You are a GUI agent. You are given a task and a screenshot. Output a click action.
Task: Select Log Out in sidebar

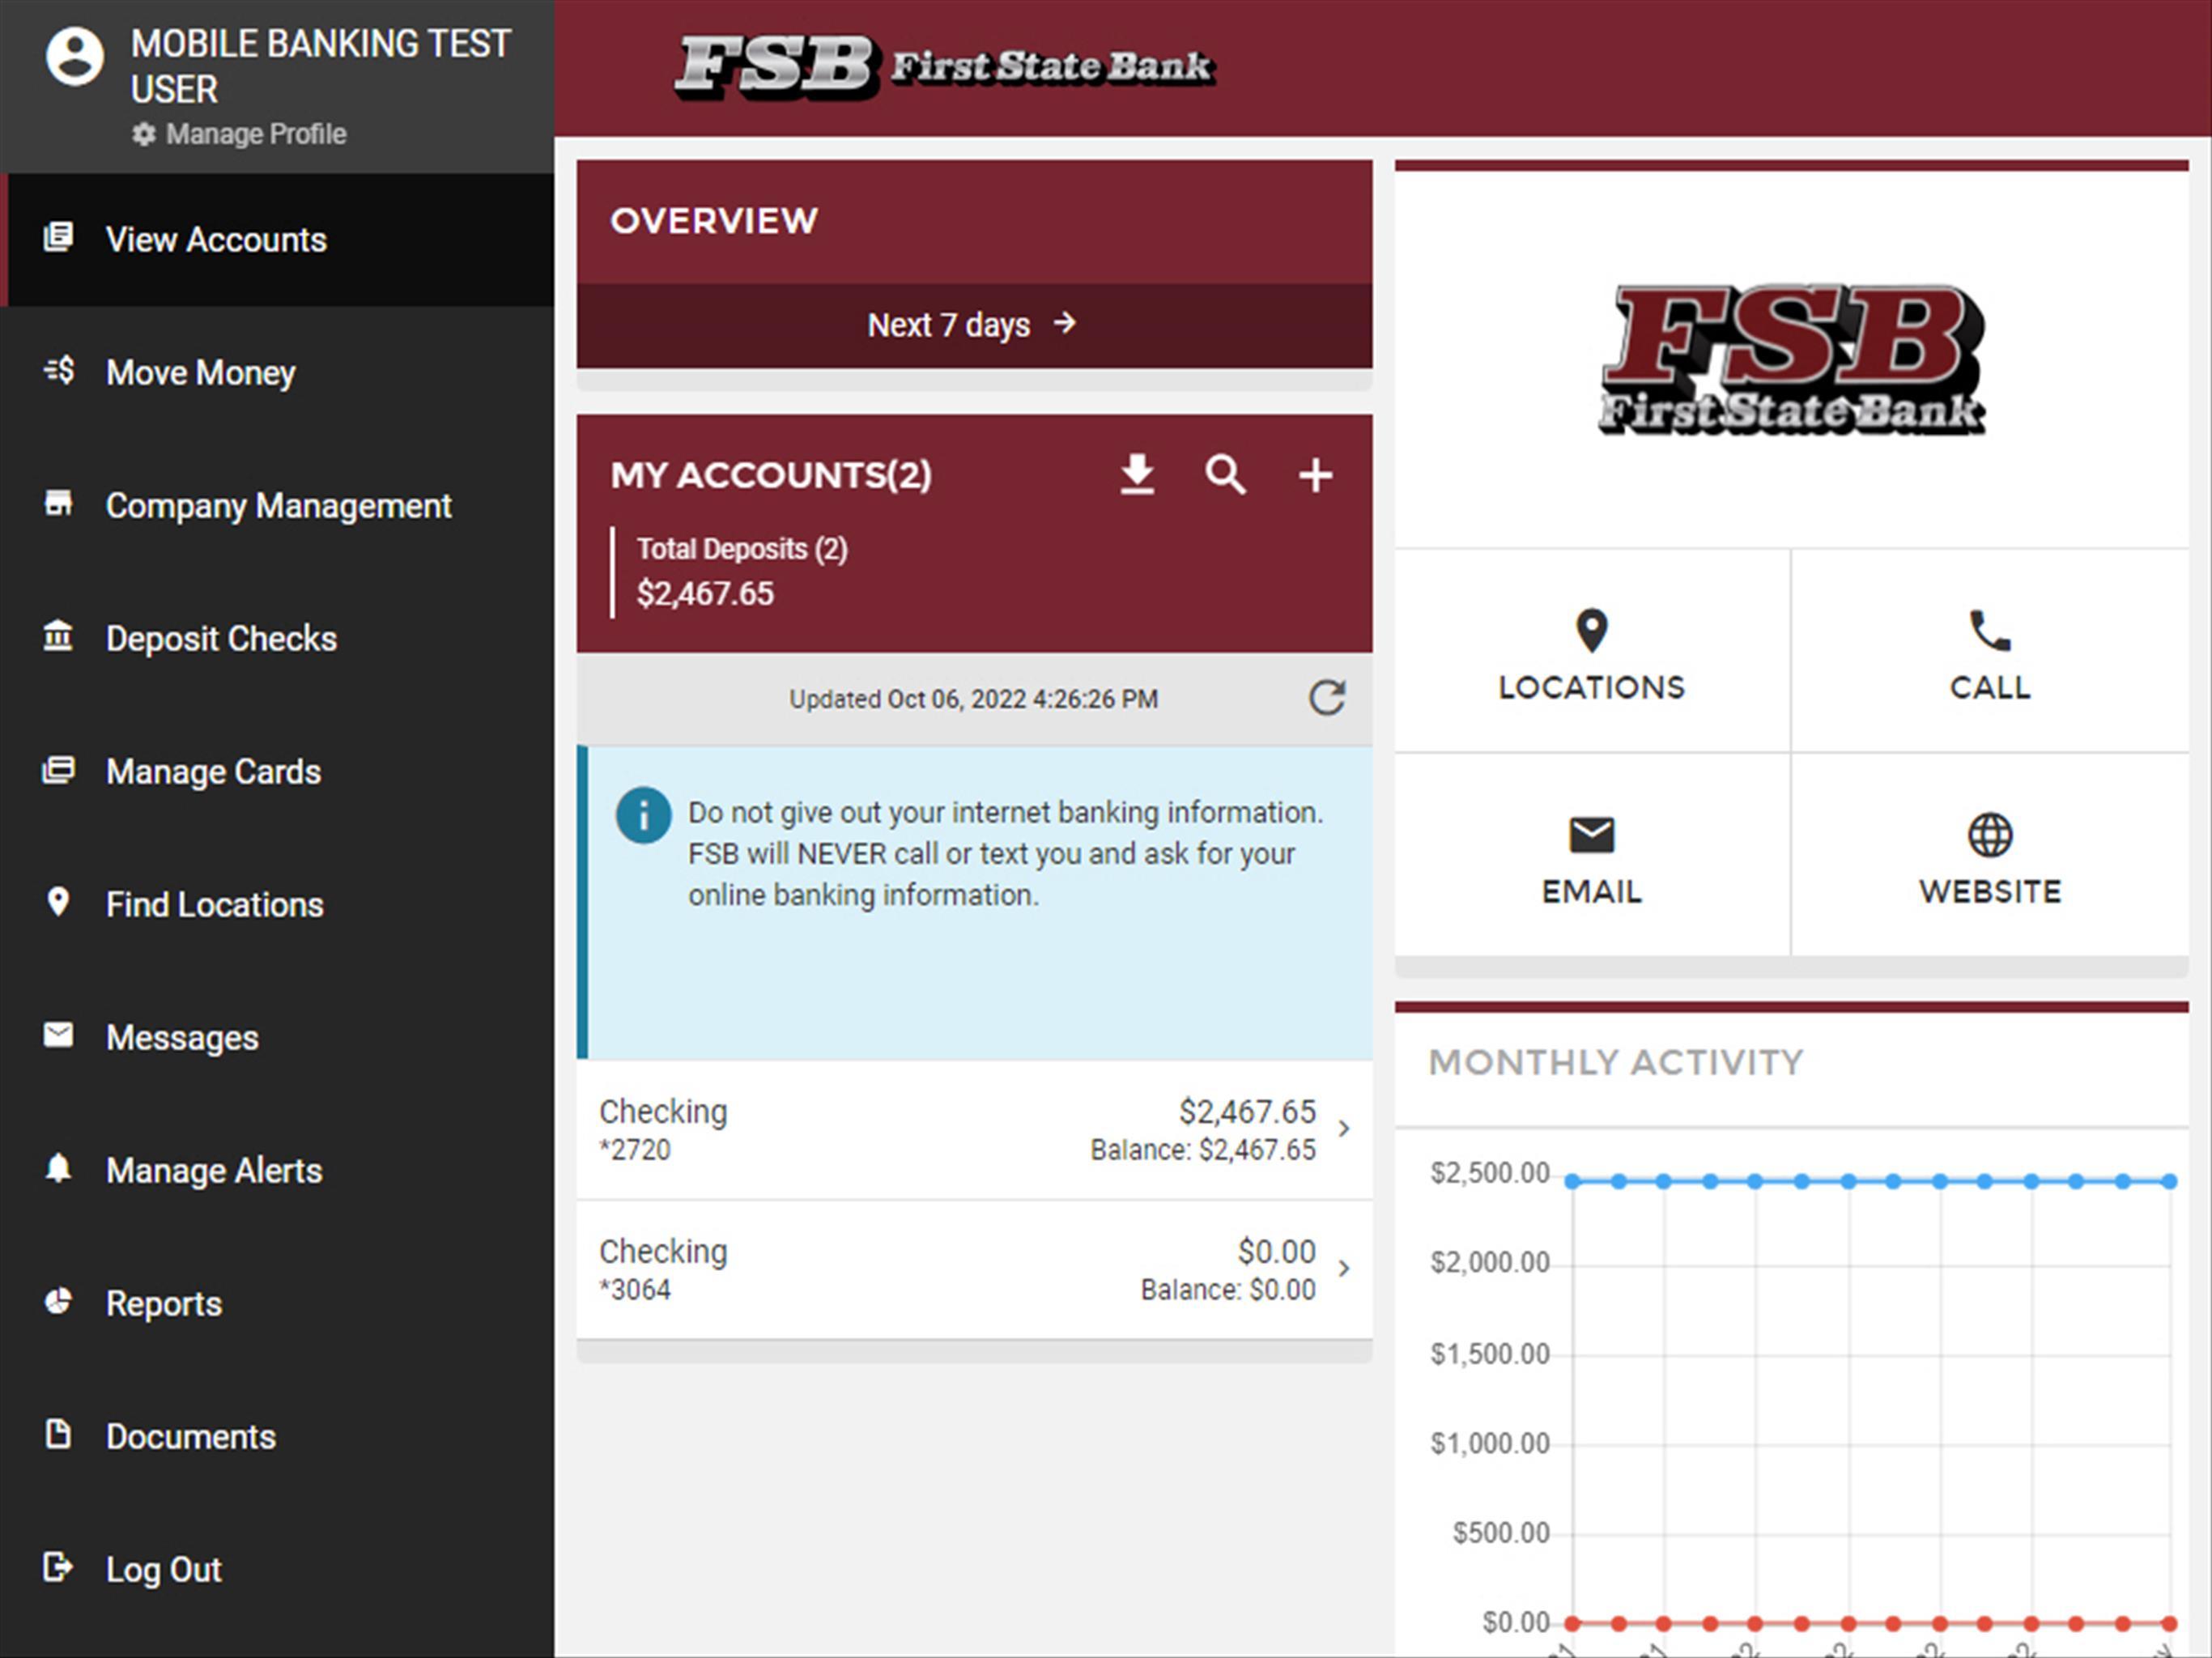point(277,1569)
